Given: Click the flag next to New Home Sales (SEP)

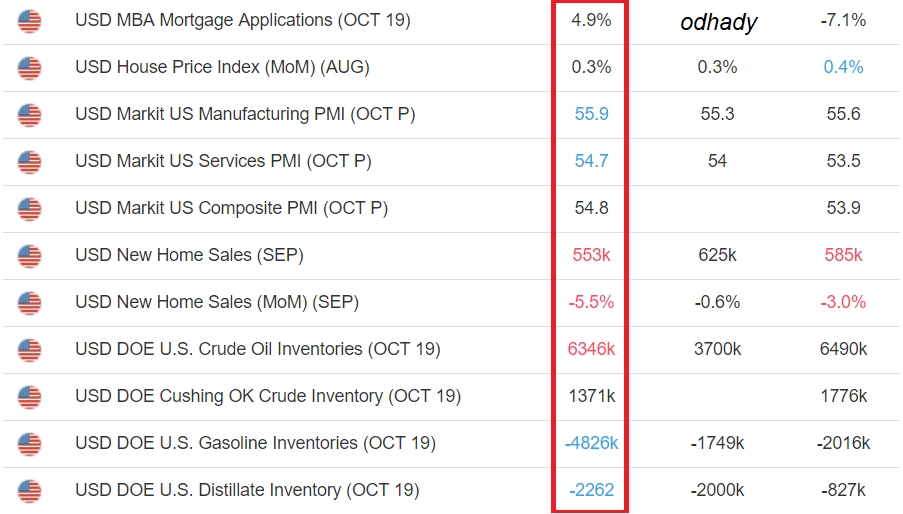Looking at the screenshot, I should tap(29, 256).
